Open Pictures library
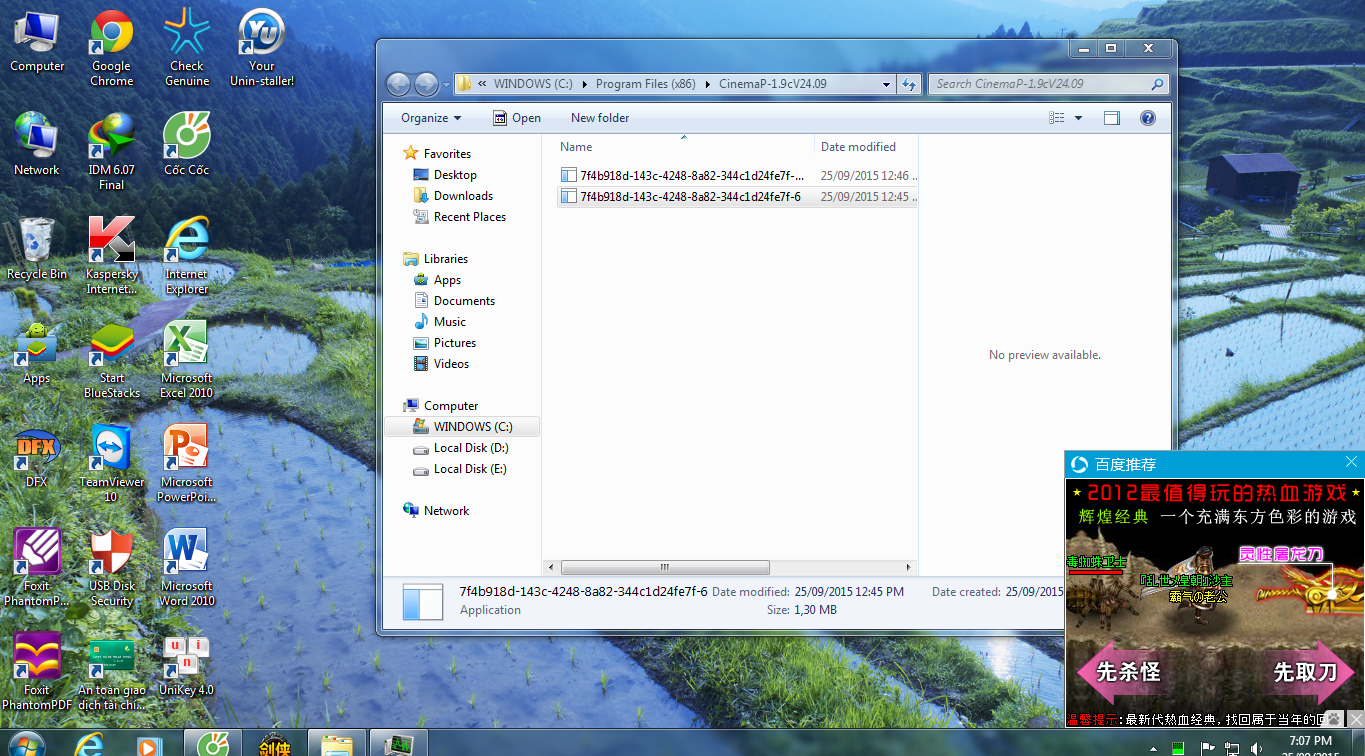This screenshot has width=1365, height=756. point(454,343)
